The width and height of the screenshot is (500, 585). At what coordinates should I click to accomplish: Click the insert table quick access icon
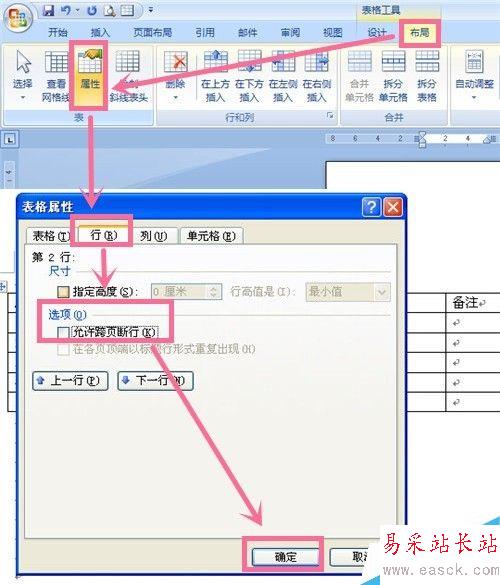[x=127, y=10]
